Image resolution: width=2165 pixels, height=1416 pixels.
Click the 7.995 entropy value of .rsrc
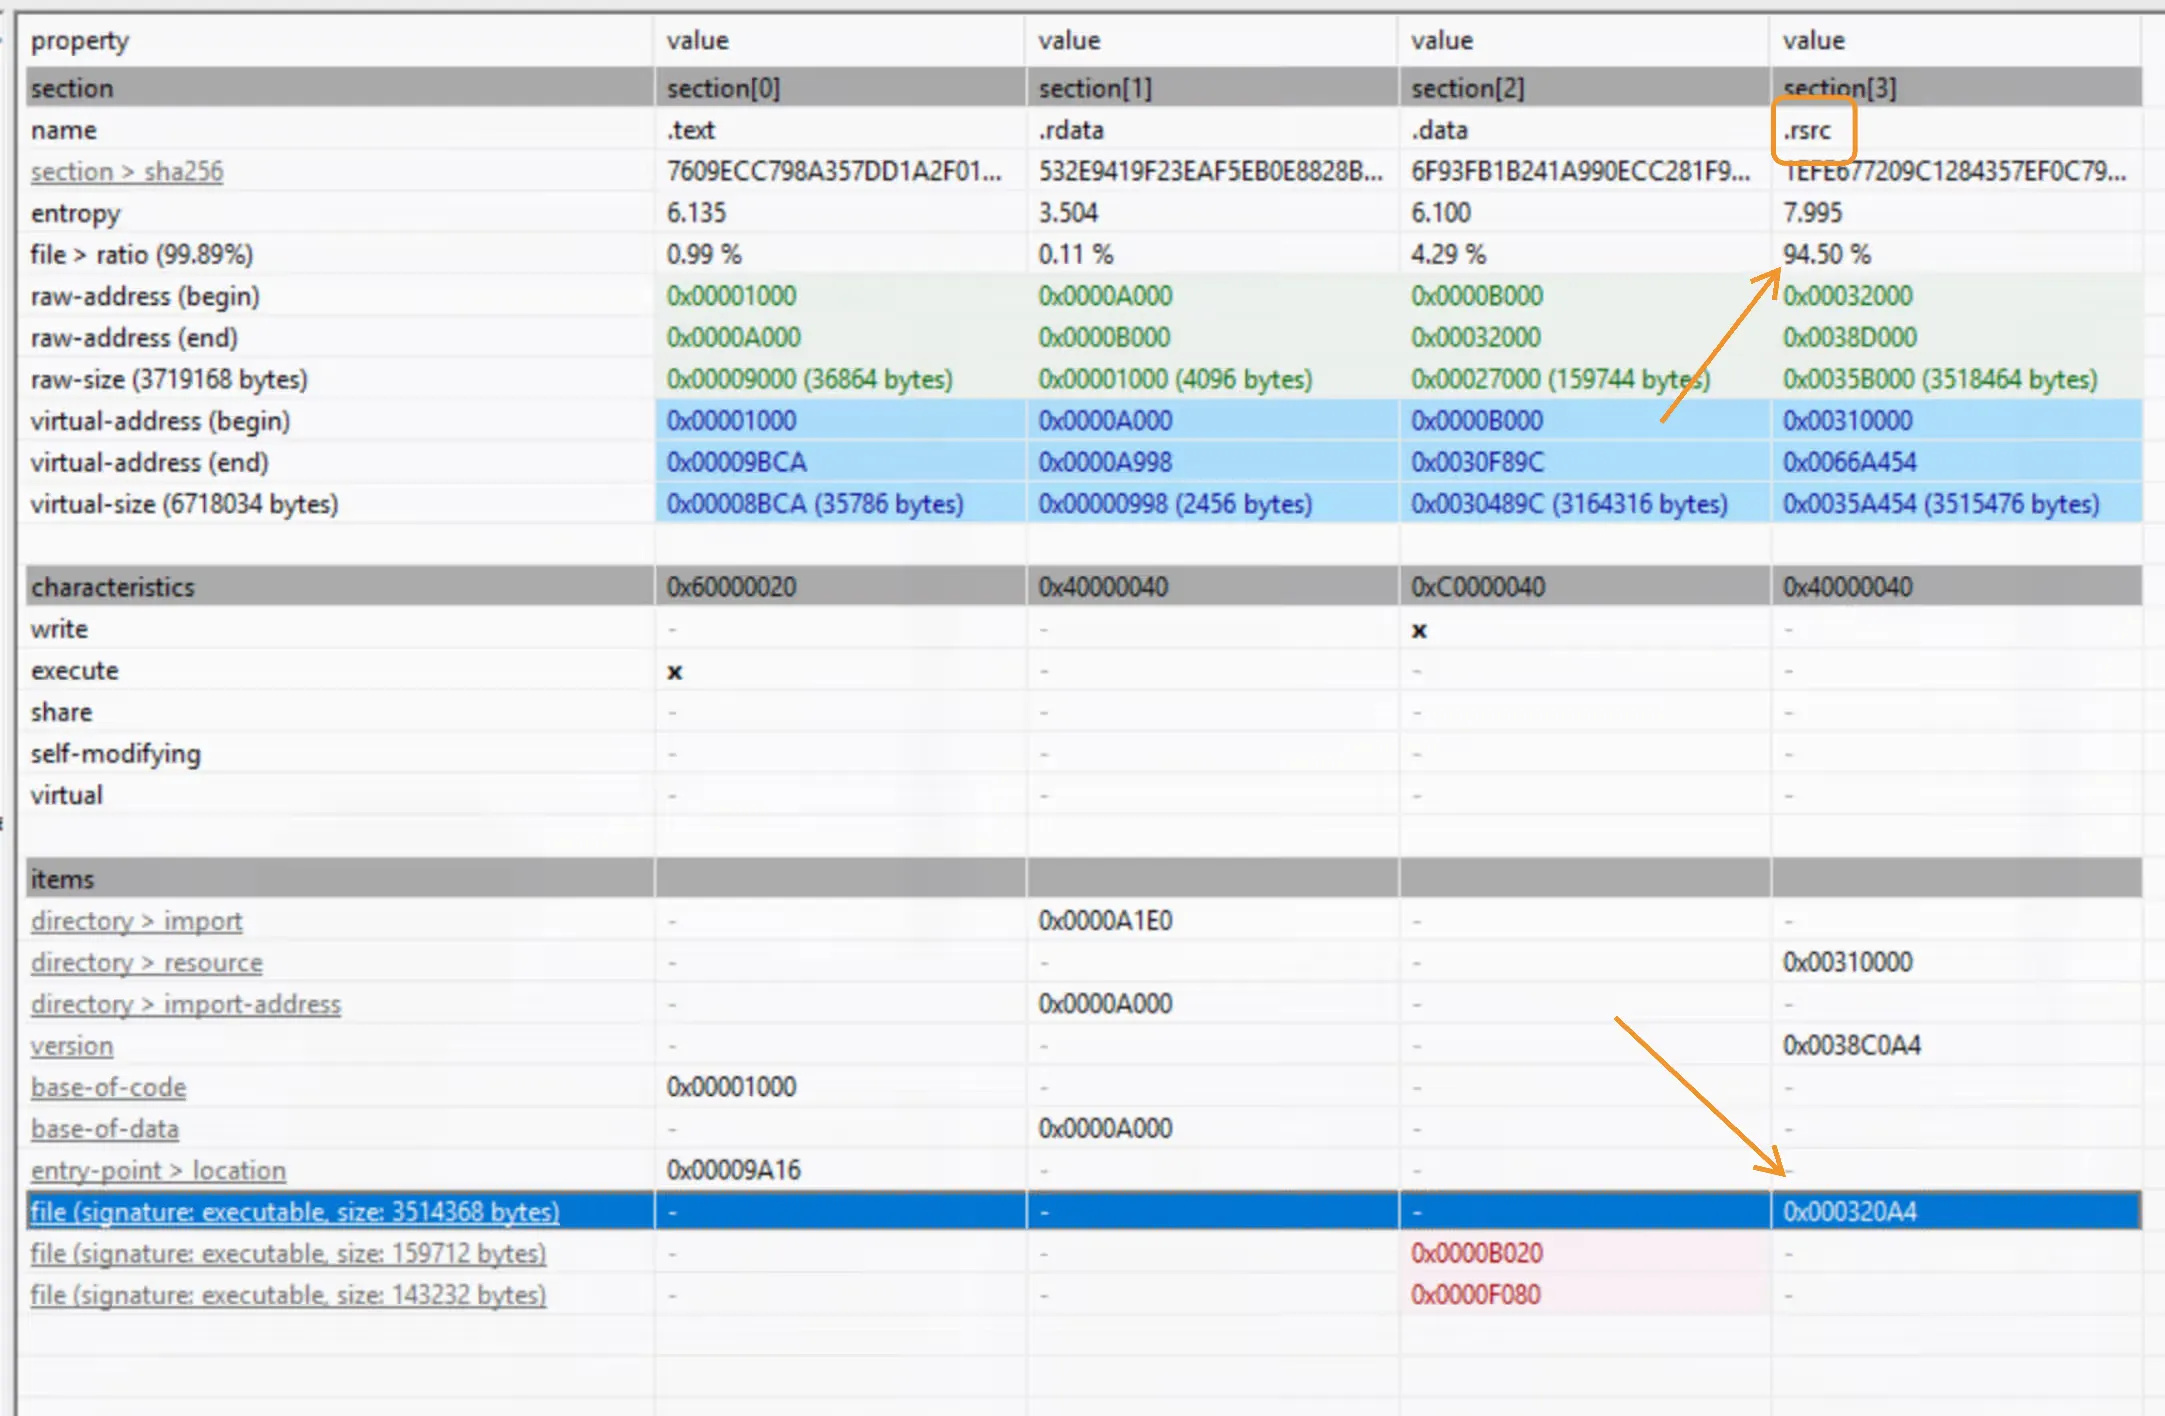point(1812,213)
